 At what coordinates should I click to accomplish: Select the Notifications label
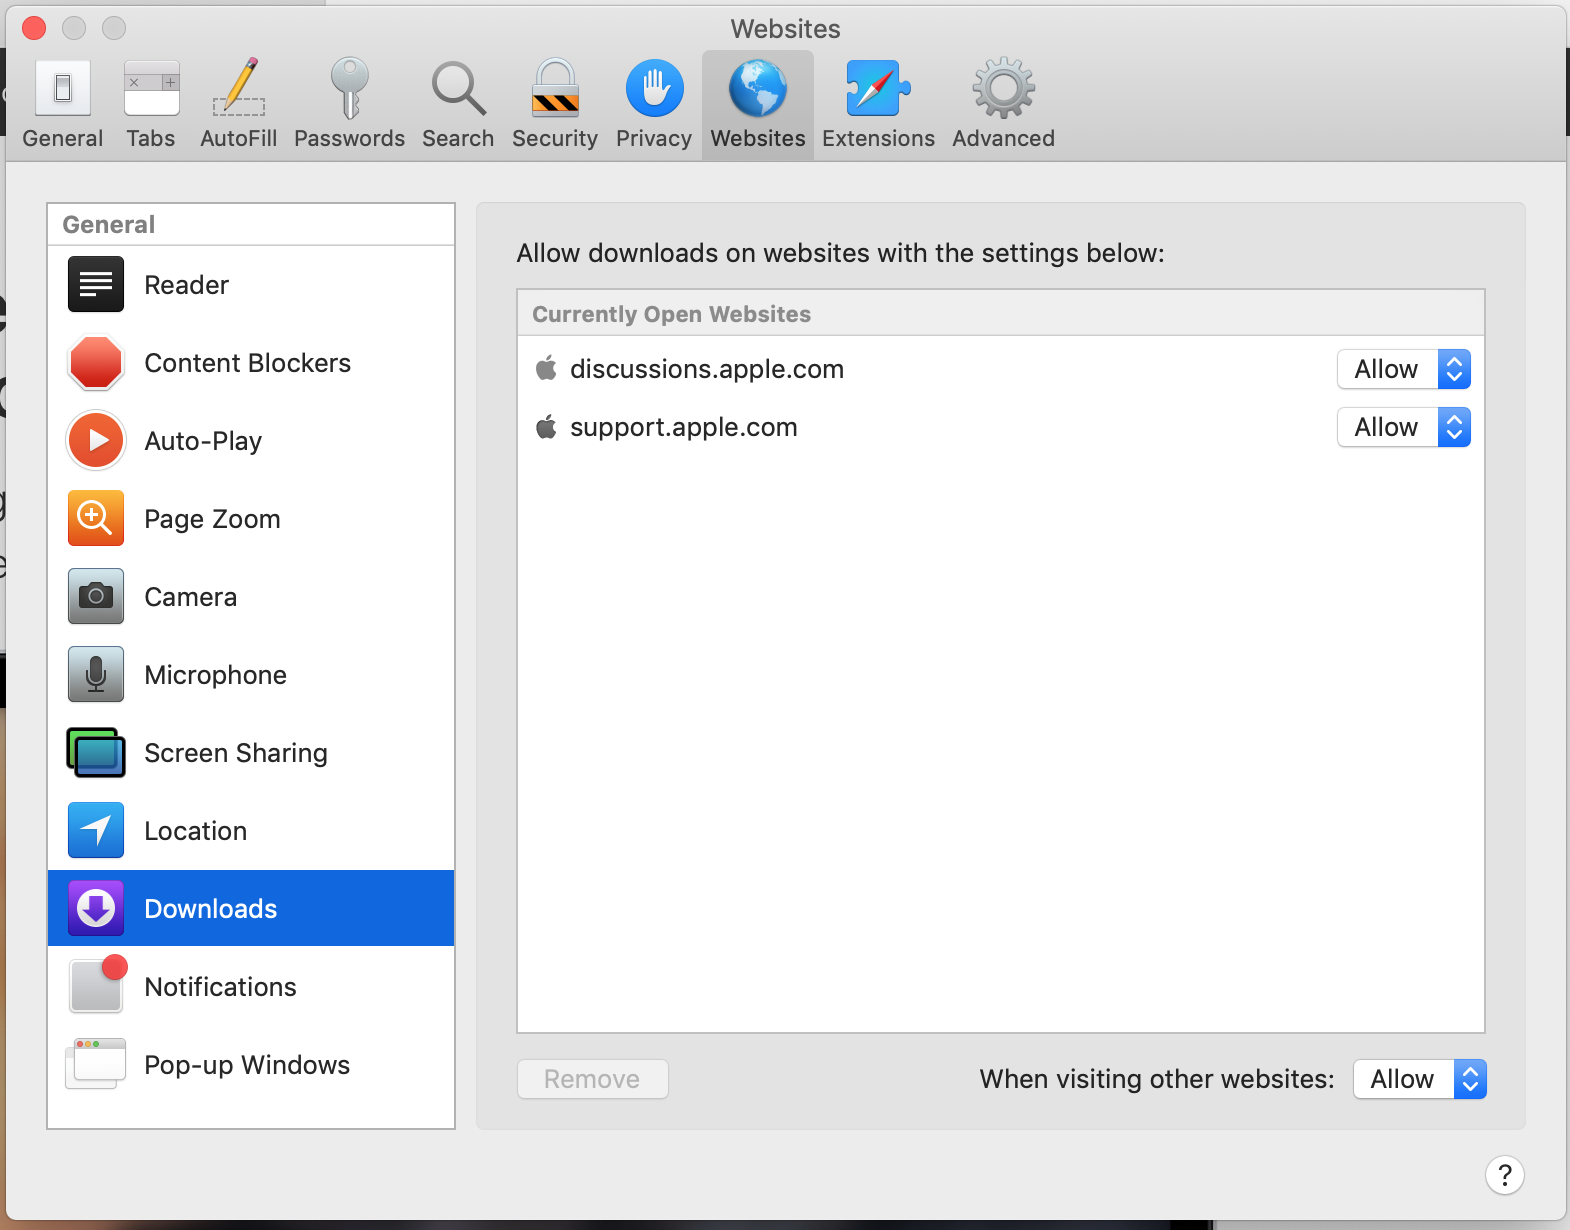221,987
